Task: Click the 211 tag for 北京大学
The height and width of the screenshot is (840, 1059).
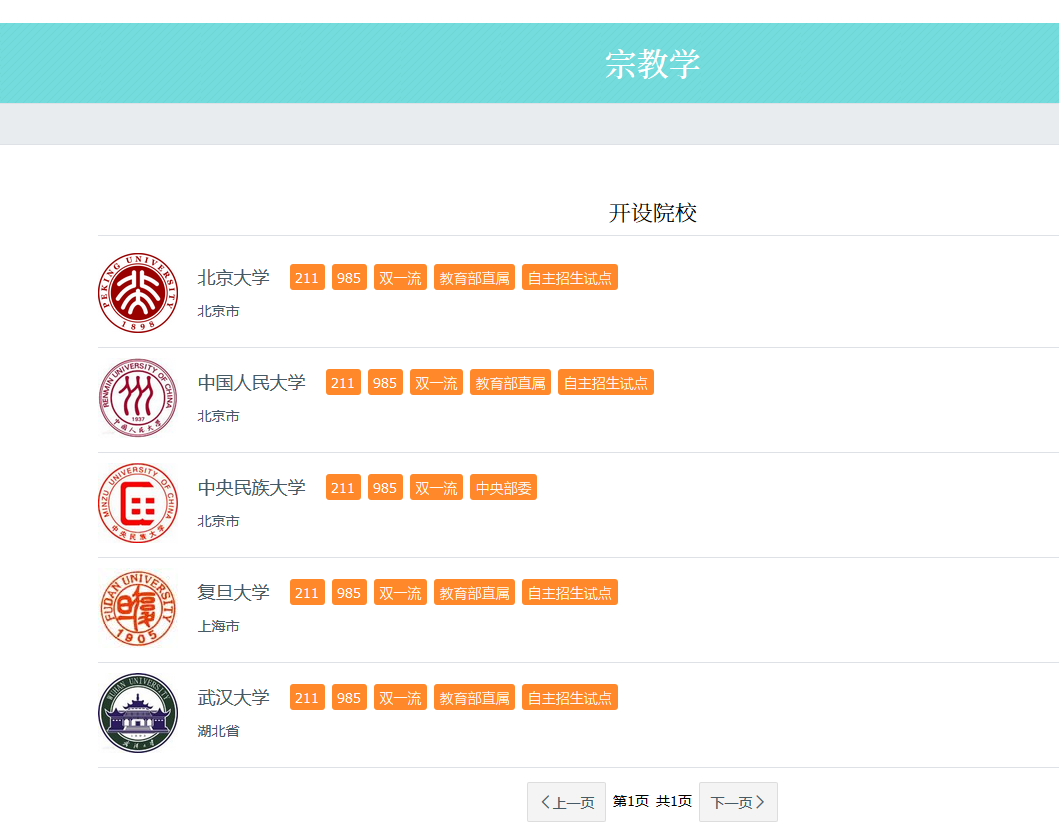Action: 307,278
